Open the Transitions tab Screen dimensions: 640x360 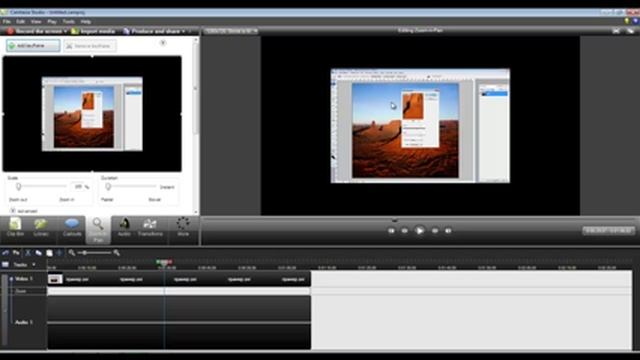coord(150,228)
